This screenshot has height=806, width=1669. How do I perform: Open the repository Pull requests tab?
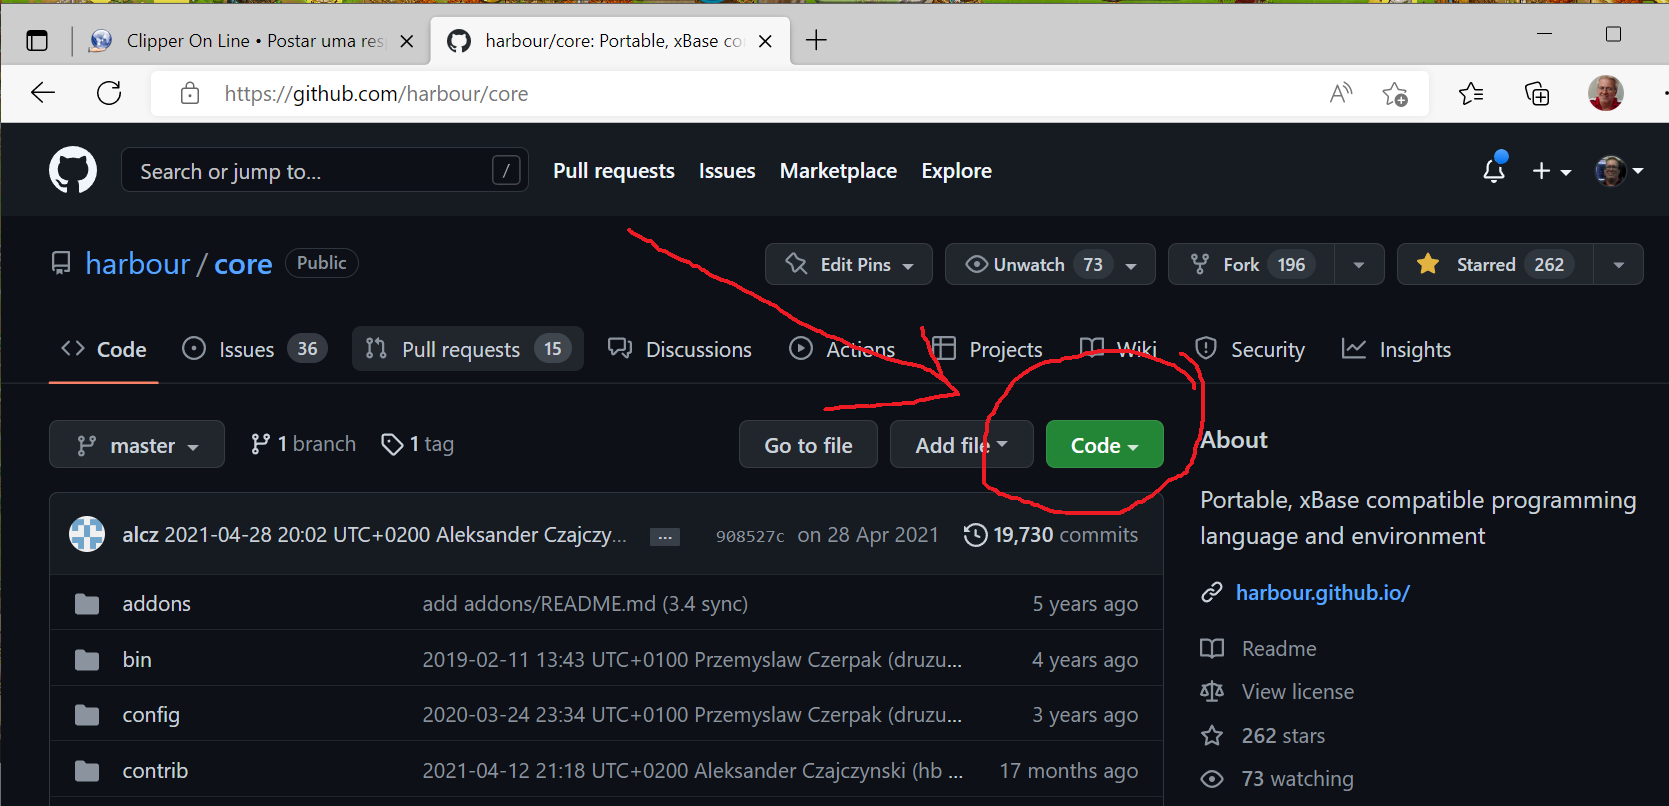coord(468,349)
